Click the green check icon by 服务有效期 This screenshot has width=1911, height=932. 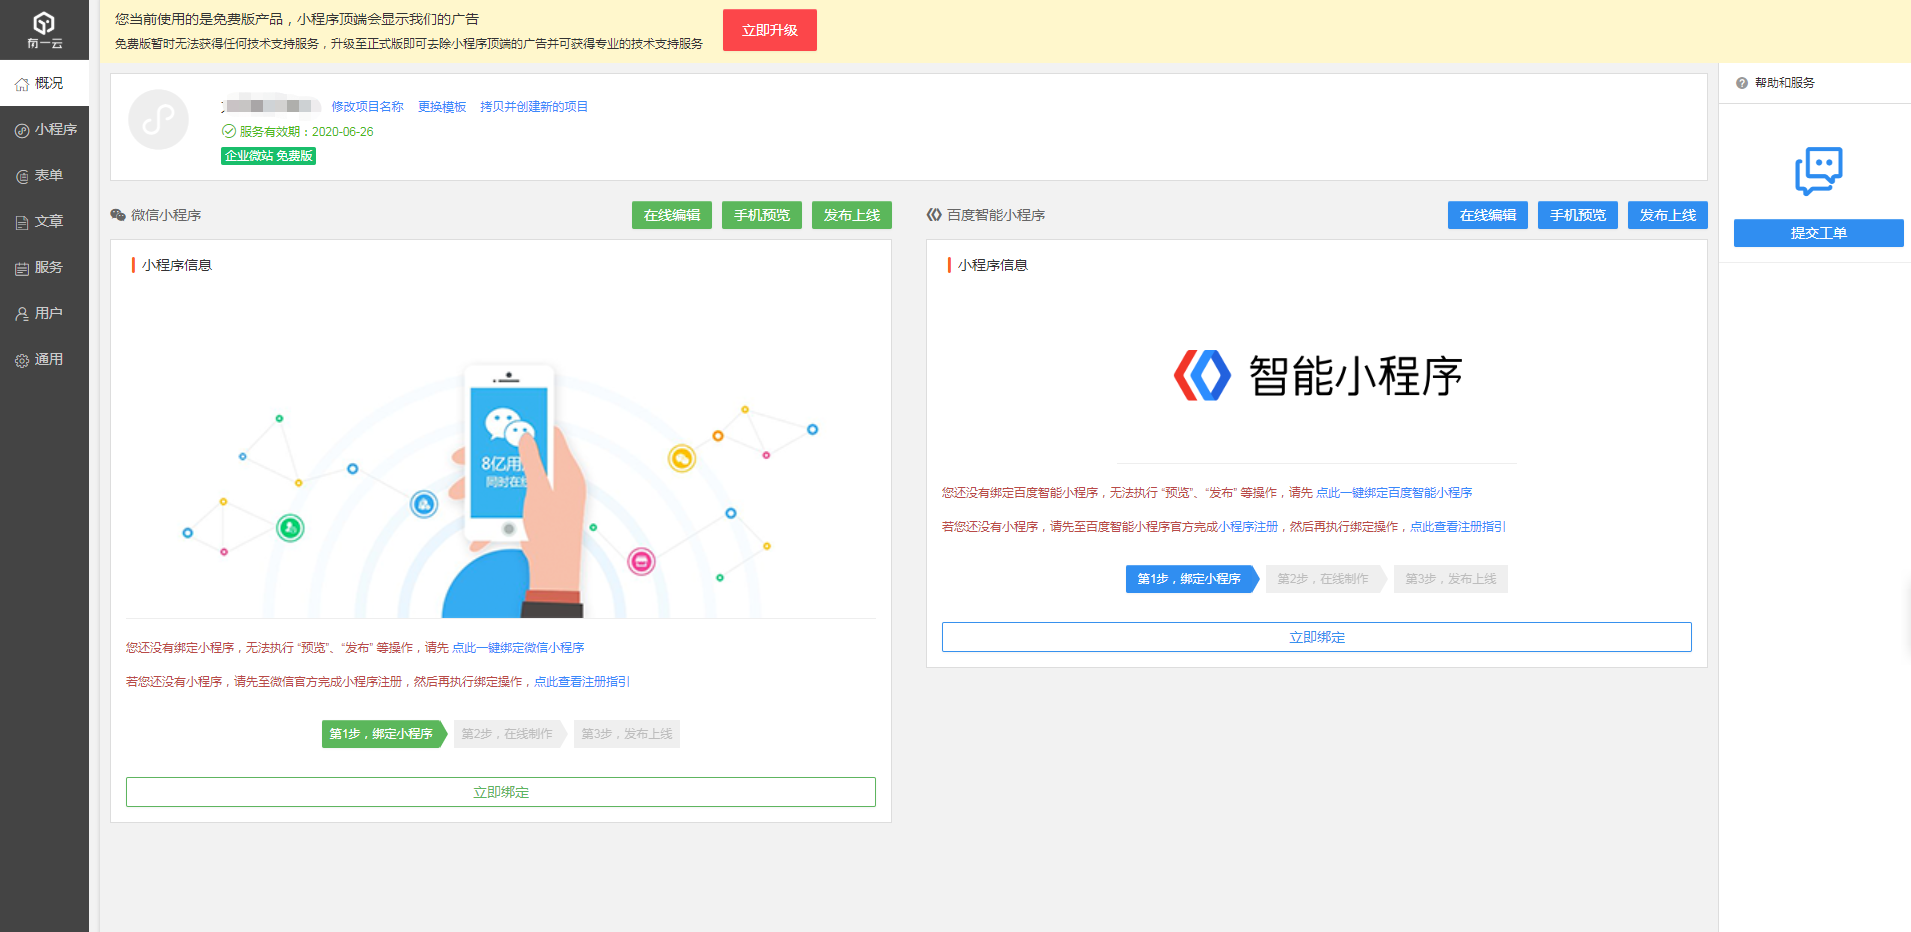click(229, 131)
